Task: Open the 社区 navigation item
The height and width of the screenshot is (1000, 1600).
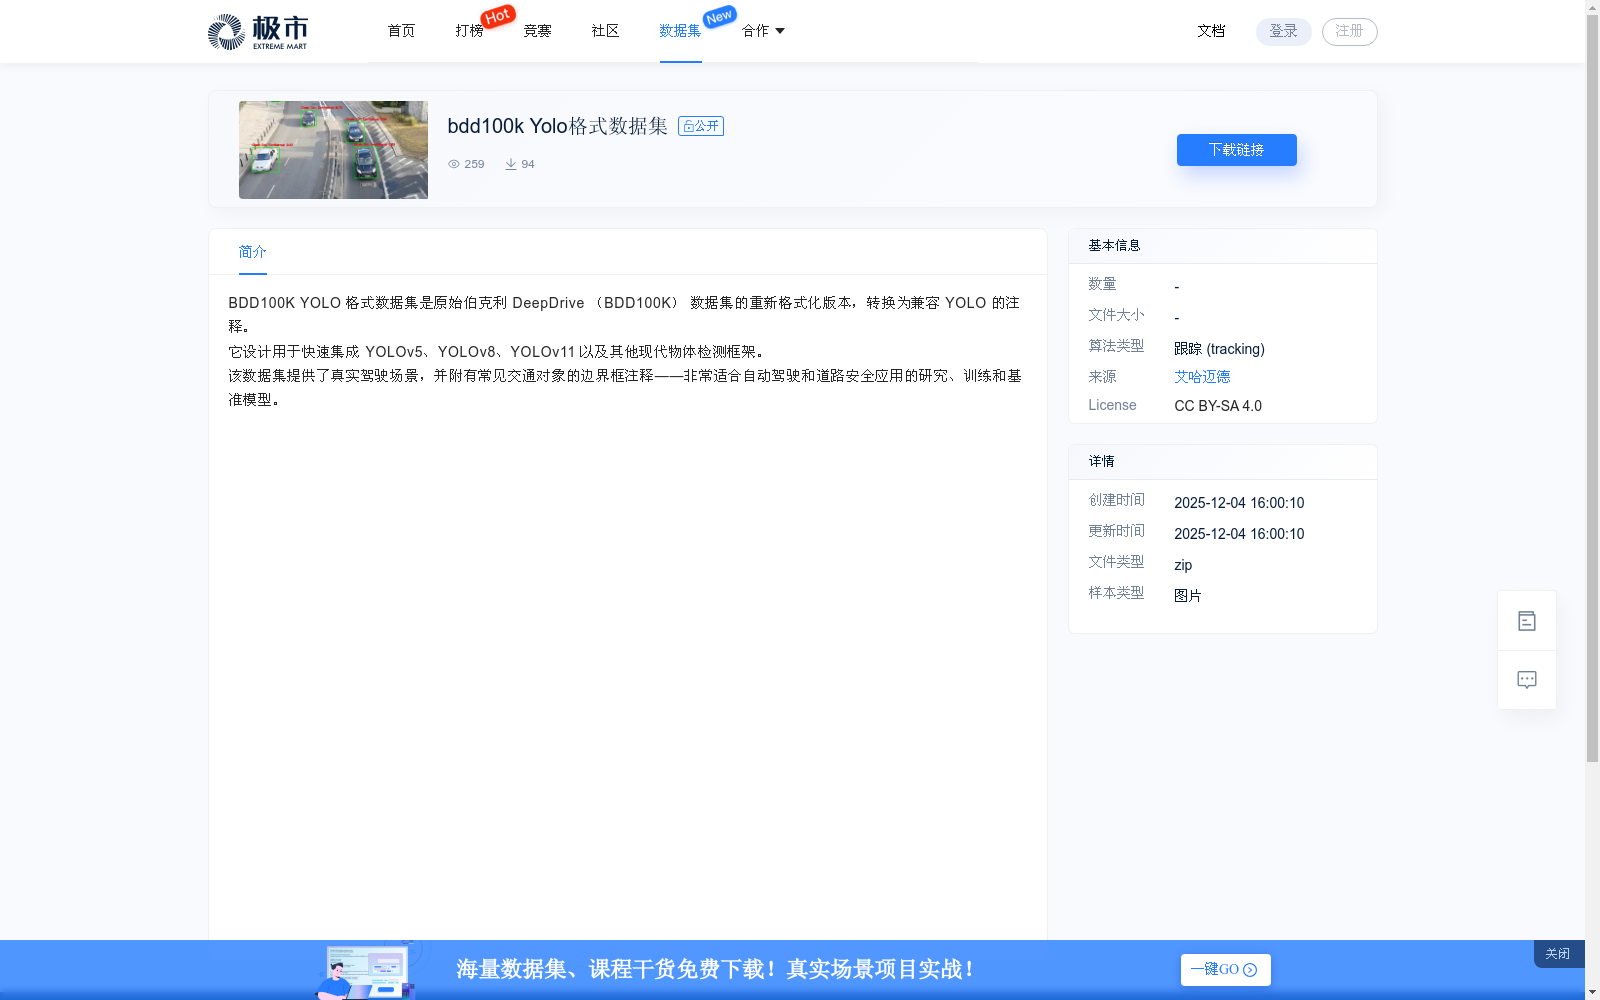Action: point(605,31)
